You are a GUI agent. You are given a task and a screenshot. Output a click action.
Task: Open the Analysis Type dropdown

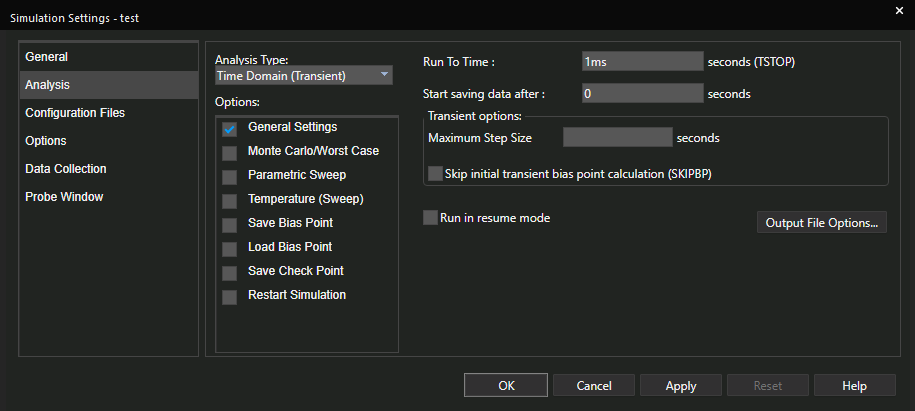(x=303, y=75)
